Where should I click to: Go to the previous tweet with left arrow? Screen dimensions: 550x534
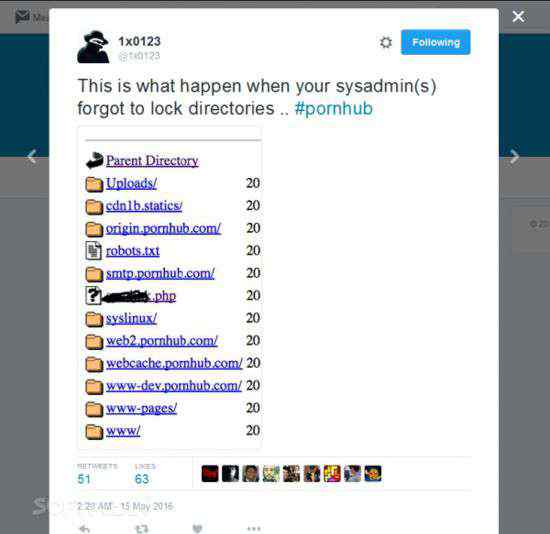click(32, 156)
